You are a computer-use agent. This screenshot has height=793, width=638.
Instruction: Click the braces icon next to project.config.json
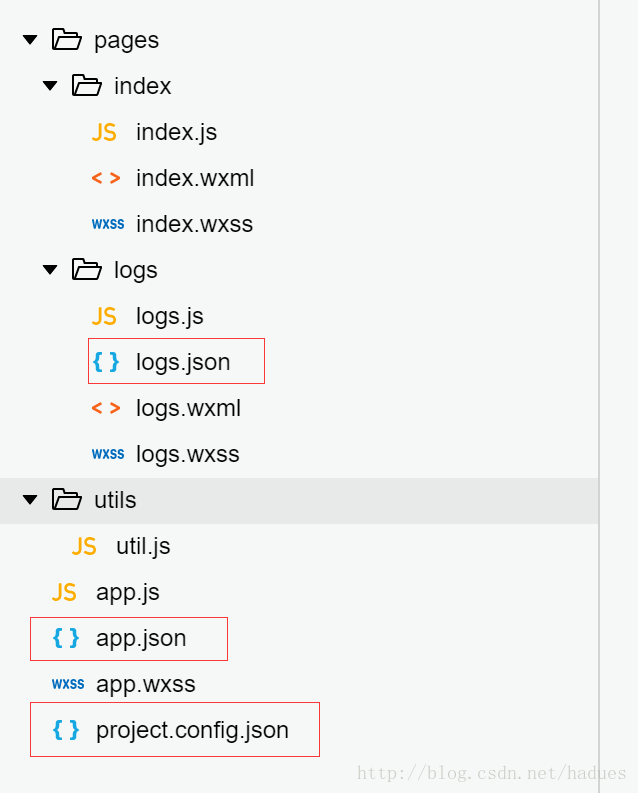65,730
